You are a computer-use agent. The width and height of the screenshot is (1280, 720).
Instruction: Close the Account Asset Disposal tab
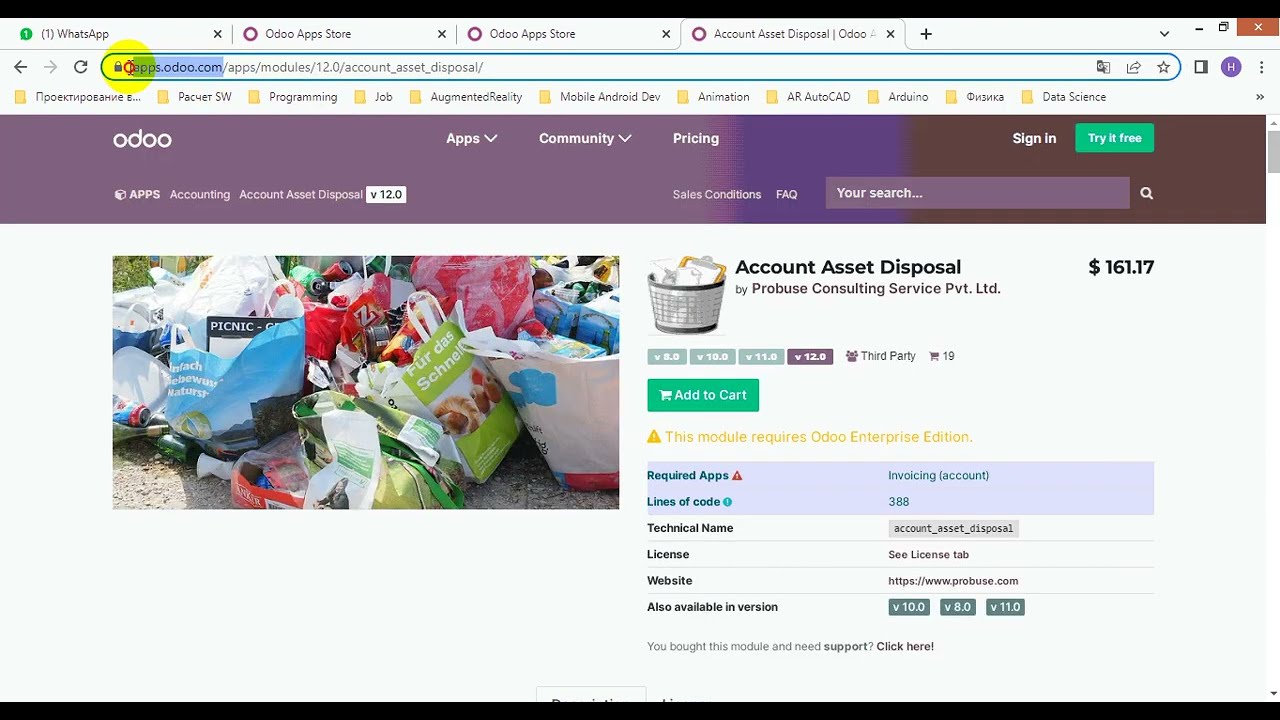pos(890,34)
